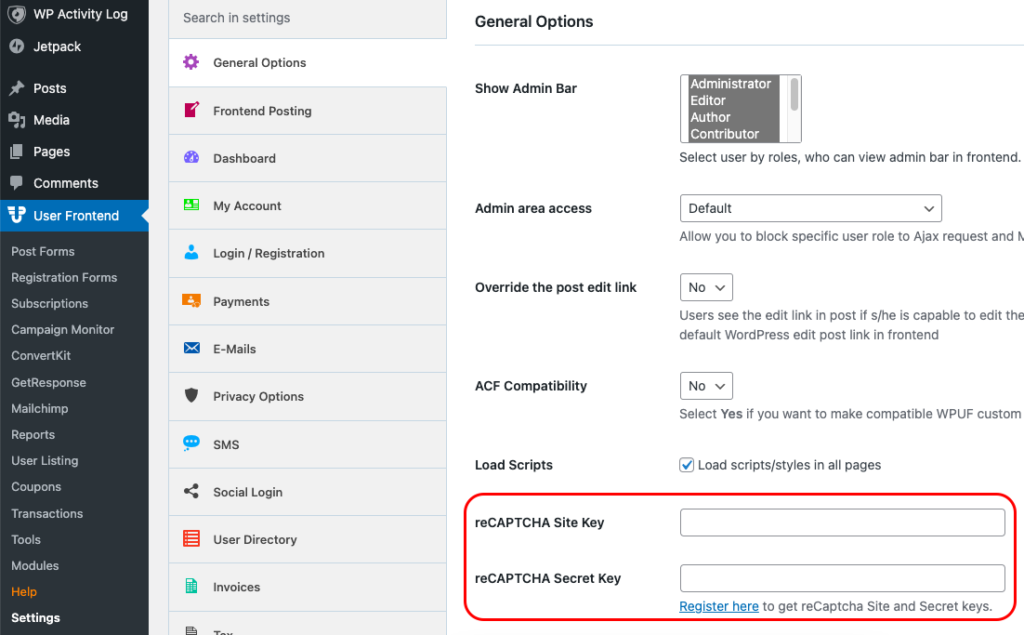The image size is (1024, 635).
Task: Click the SMS chat bubble icon
Action: [x=191, y=443]
